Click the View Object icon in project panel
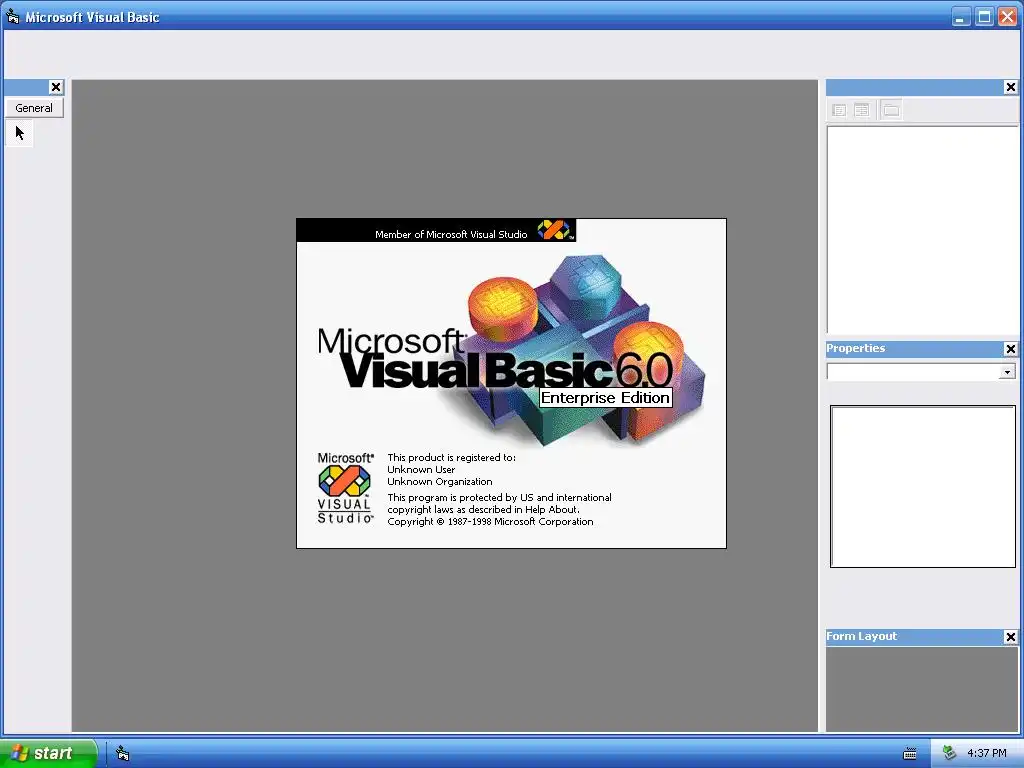This screenshot has height=768, width=1024. tap(862, 110)
